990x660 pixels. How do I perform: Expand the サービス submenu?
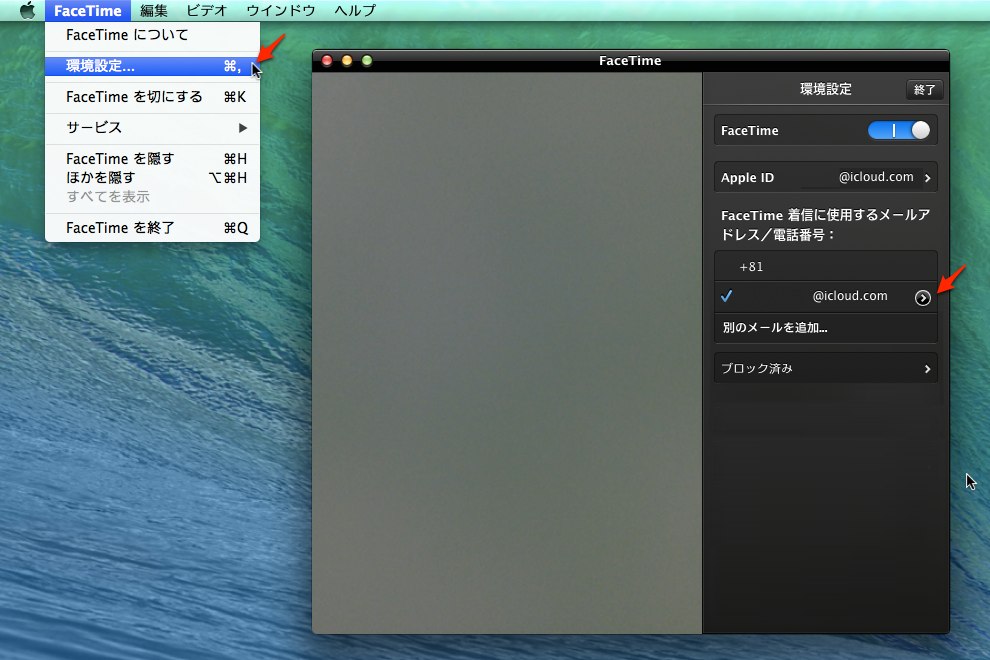[x=152, y=128]
